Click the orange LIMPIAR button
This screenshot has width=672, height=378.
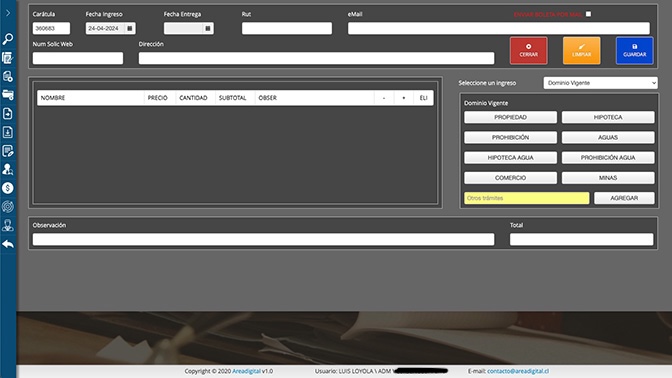tap(582, 51)
